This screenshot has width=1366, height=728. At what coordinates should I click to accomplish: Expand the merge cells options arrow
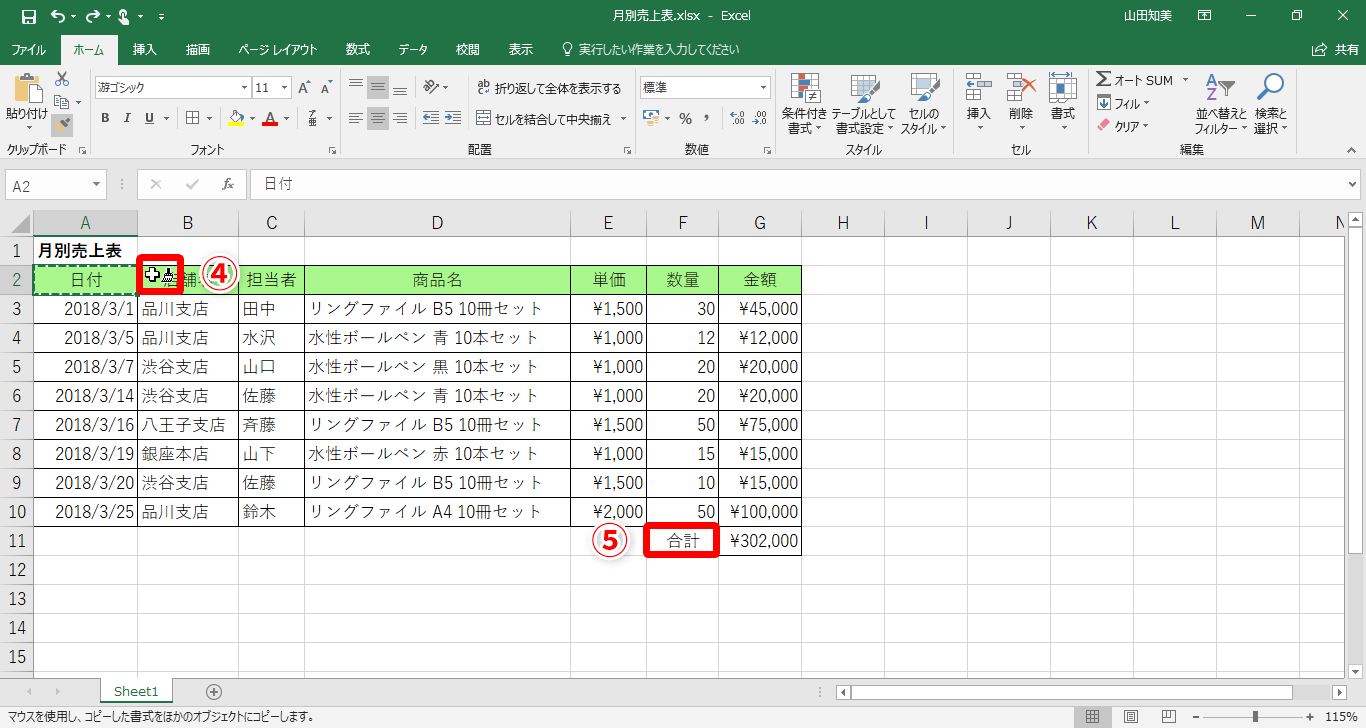pos(623,119)
